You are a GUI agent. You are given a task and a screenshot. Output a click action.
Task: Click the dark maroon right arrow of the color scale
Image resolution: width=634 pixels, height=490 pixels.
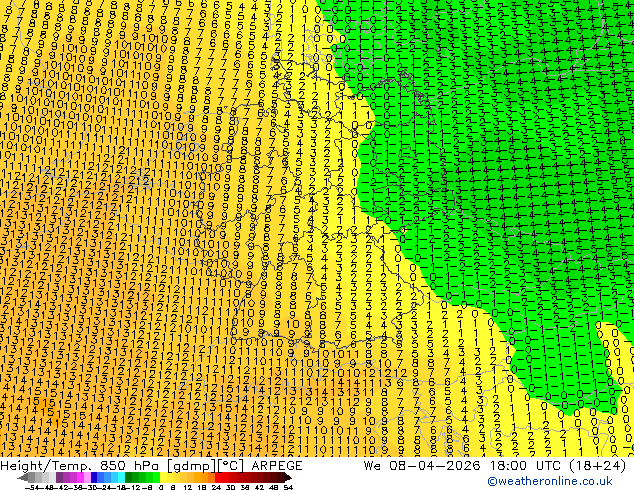[288, 477]
